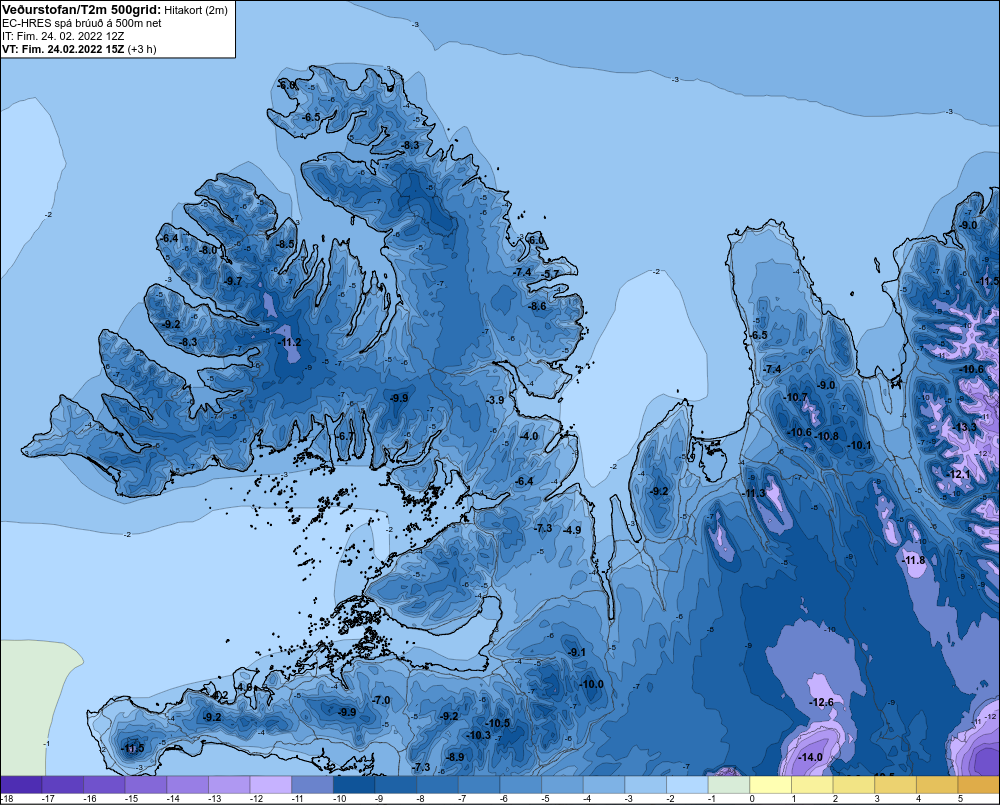Click the -8.9 temperature label
This screenshot has width=1000, height=805.
click(455, 757)
